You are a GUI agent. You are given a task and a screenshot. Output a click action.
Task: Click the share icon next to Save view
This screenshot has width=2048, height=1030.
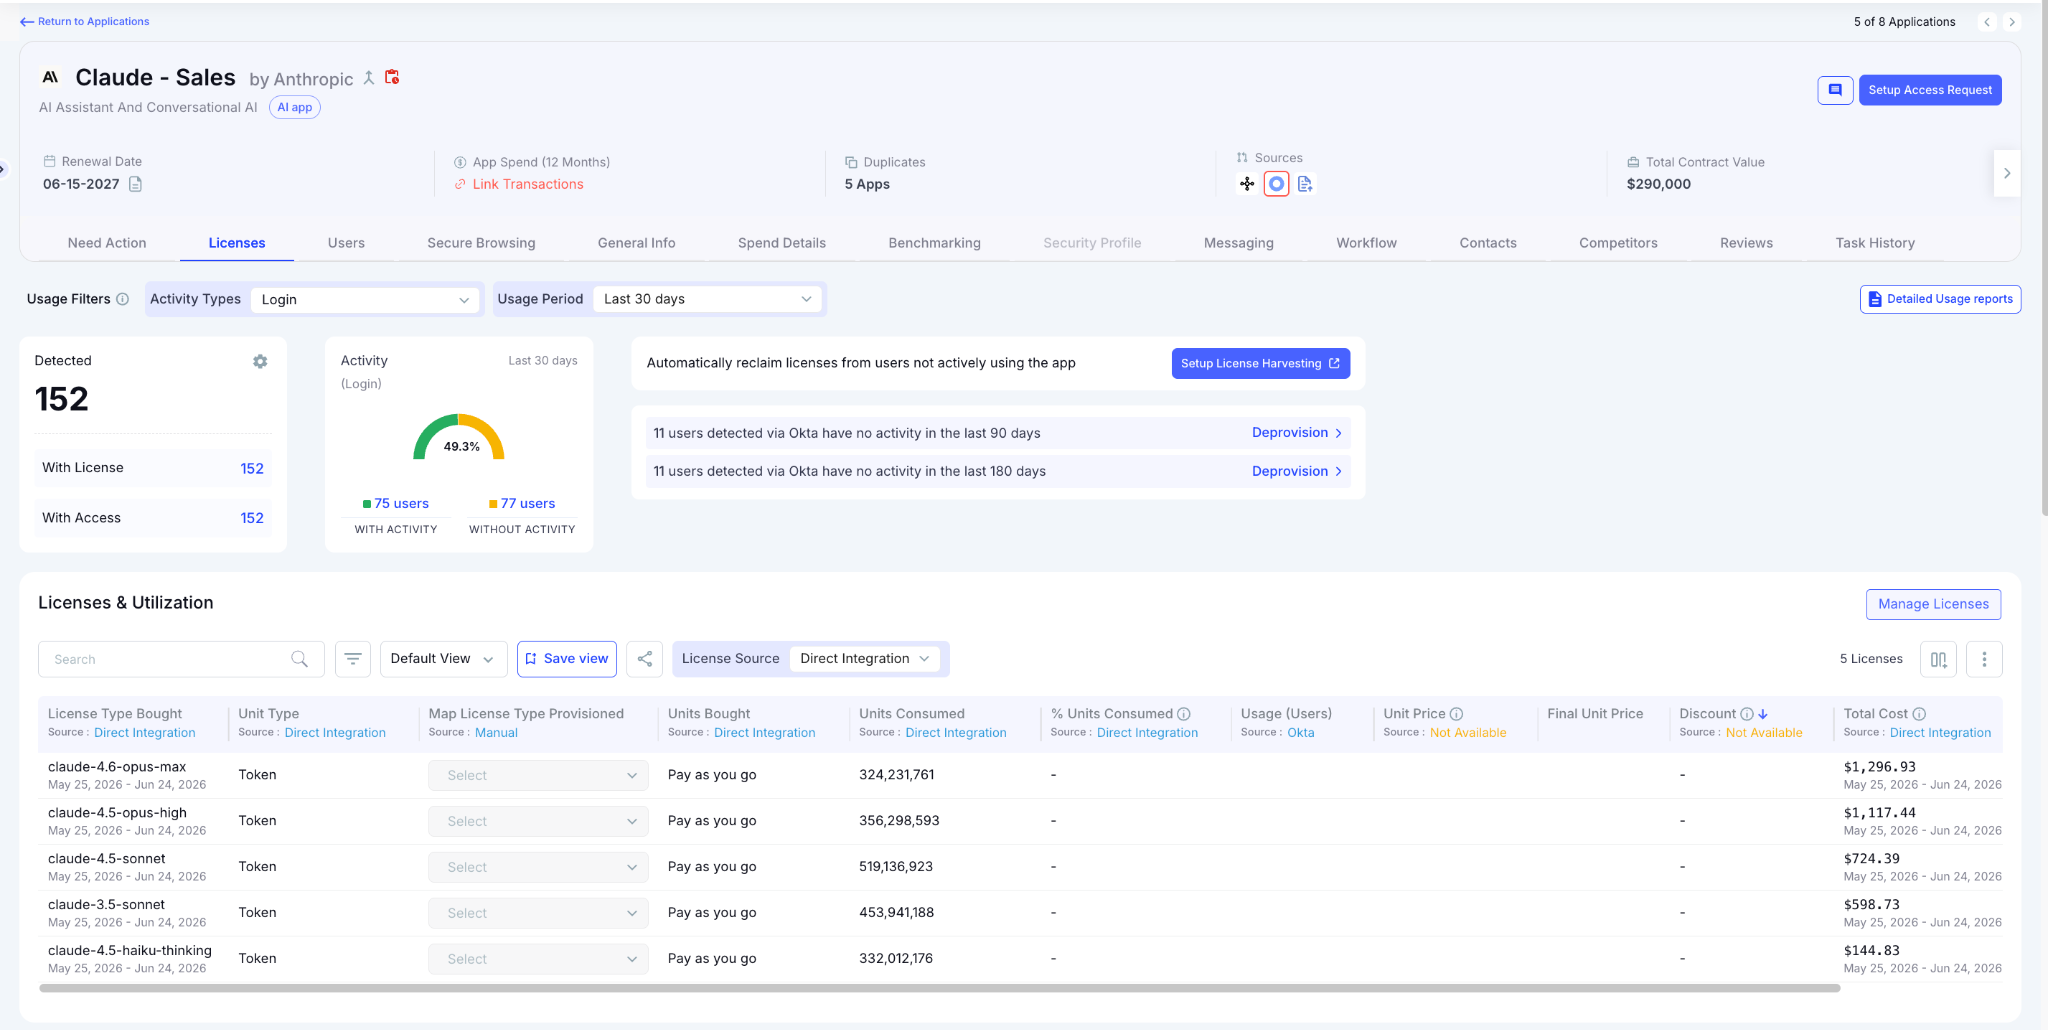tap(645, 659)
